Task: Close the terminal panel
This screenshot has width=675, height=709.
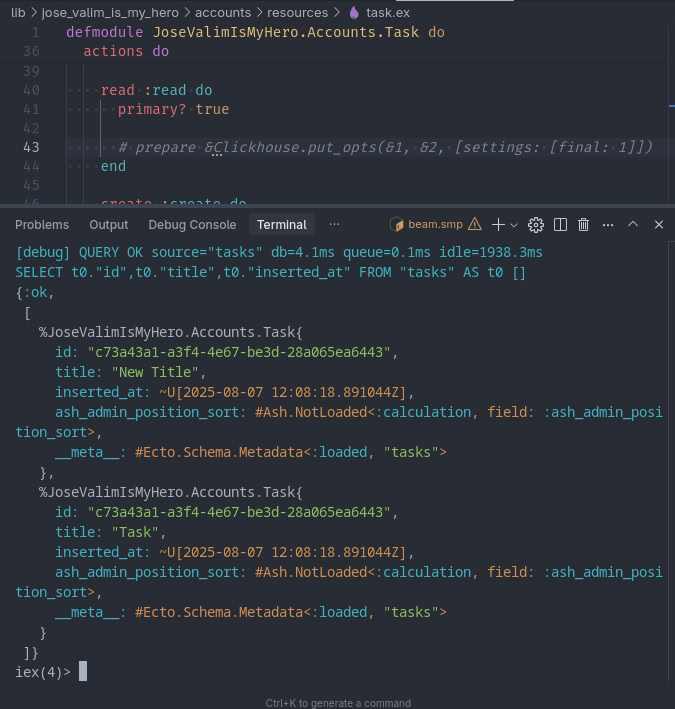Action: coord(659,224)
